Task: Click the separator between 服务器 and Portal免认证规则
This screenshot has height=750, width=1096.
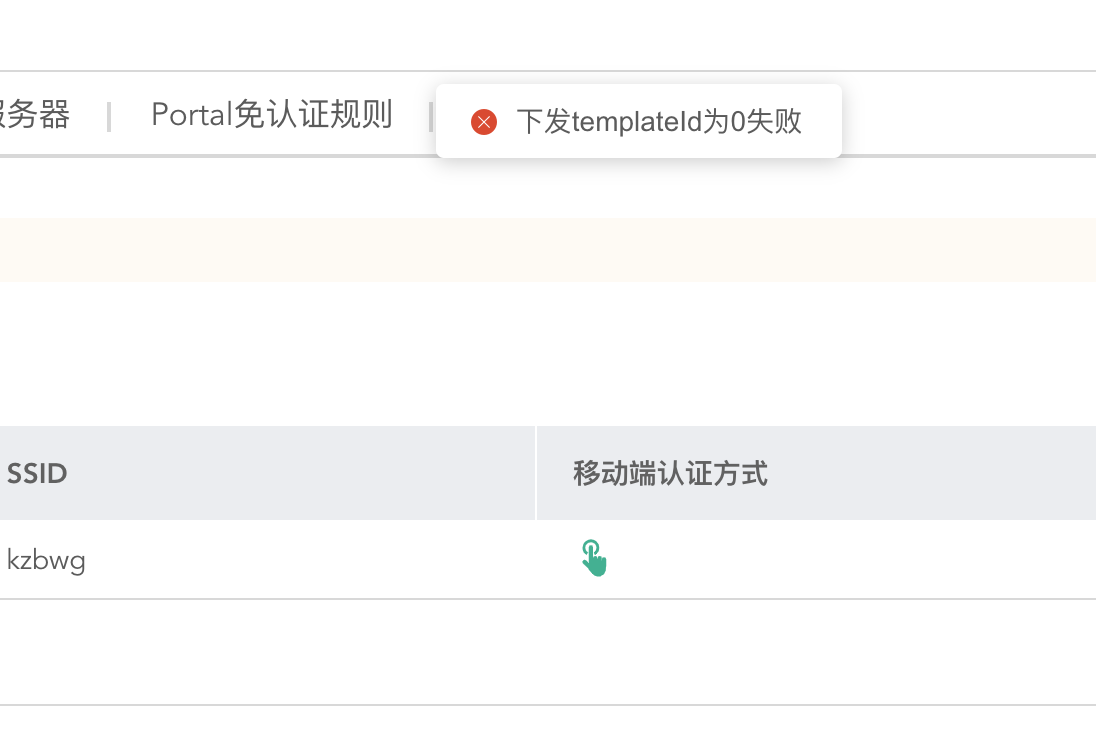Action: (x=109, y=116)
